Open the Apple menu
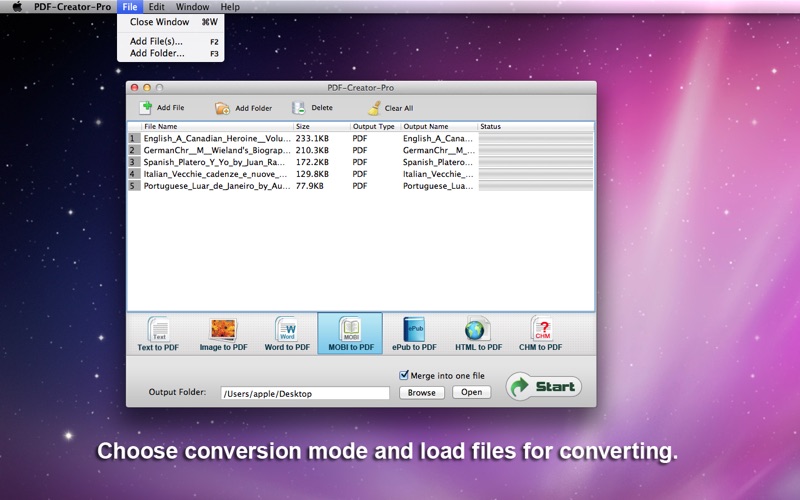Viewport: 800px width, 500px height. coord(17,7)
